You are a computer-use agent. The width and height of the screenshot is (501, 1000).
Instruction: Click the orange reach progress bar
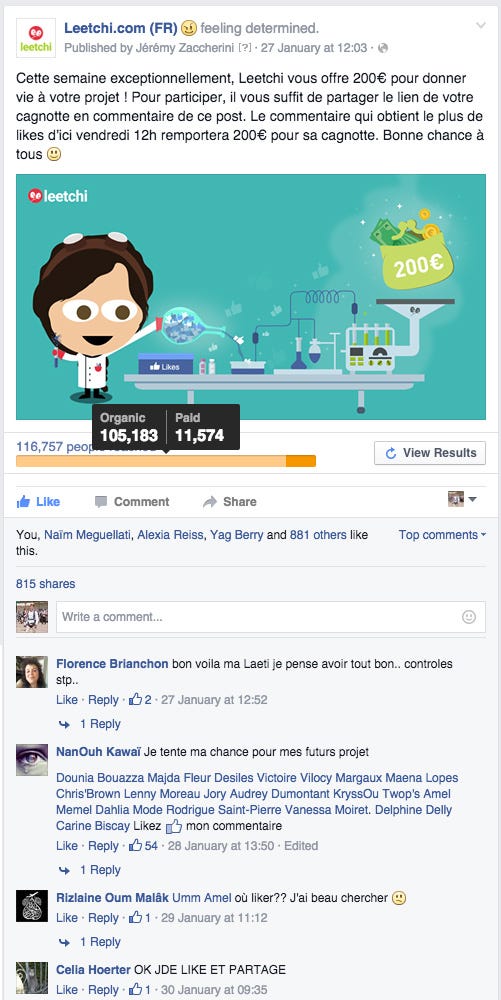point(166,461)
